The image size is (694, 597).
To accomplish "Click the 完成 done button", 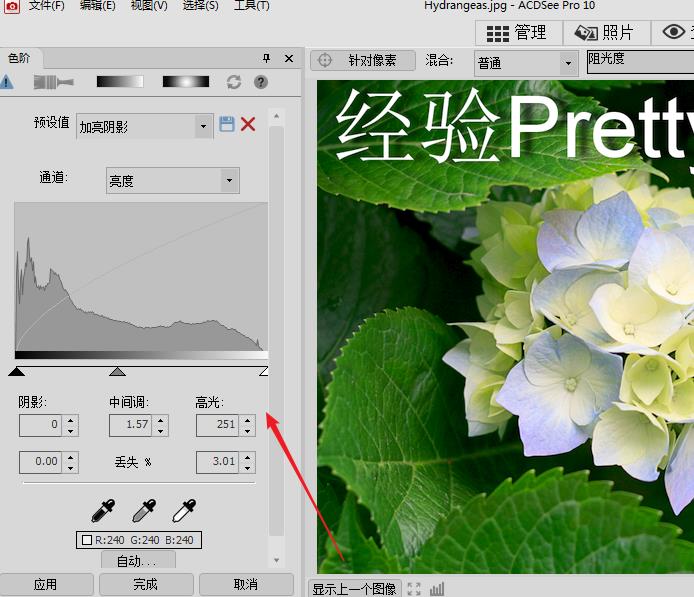I will click(146, 585).
